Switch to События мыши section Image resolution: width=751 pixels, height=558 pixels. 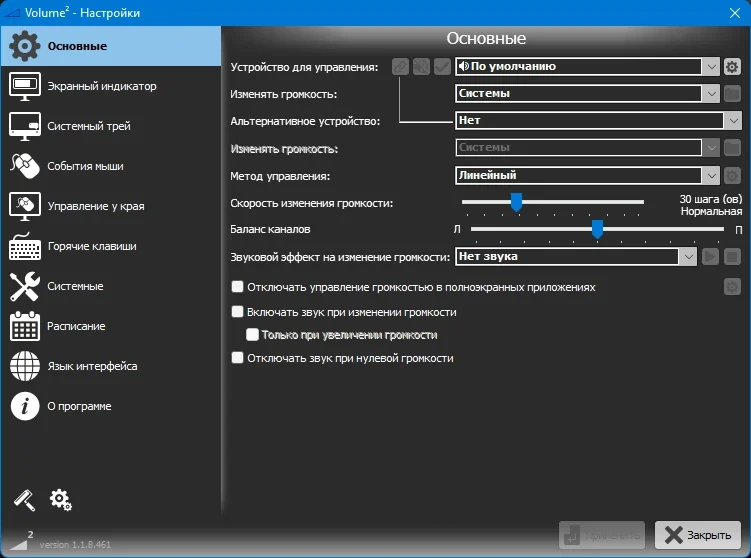coord(111,166)
